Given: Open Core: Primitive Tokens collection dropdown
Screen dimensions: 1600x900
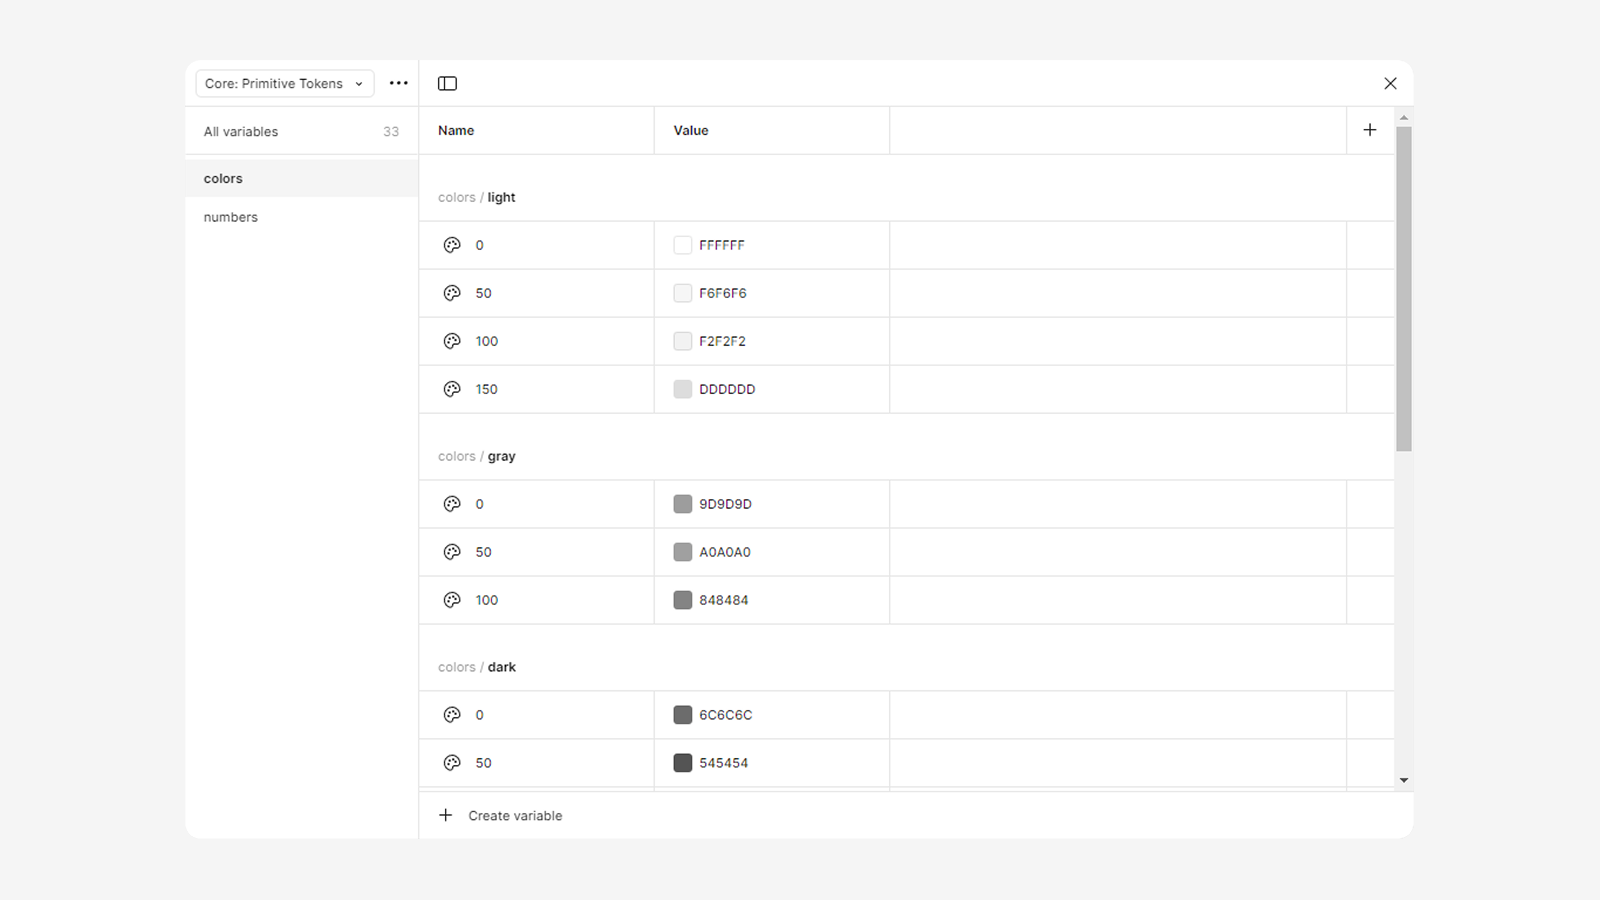Looking at the screenshot, I should pyautogui.click(x=284, y=84).
